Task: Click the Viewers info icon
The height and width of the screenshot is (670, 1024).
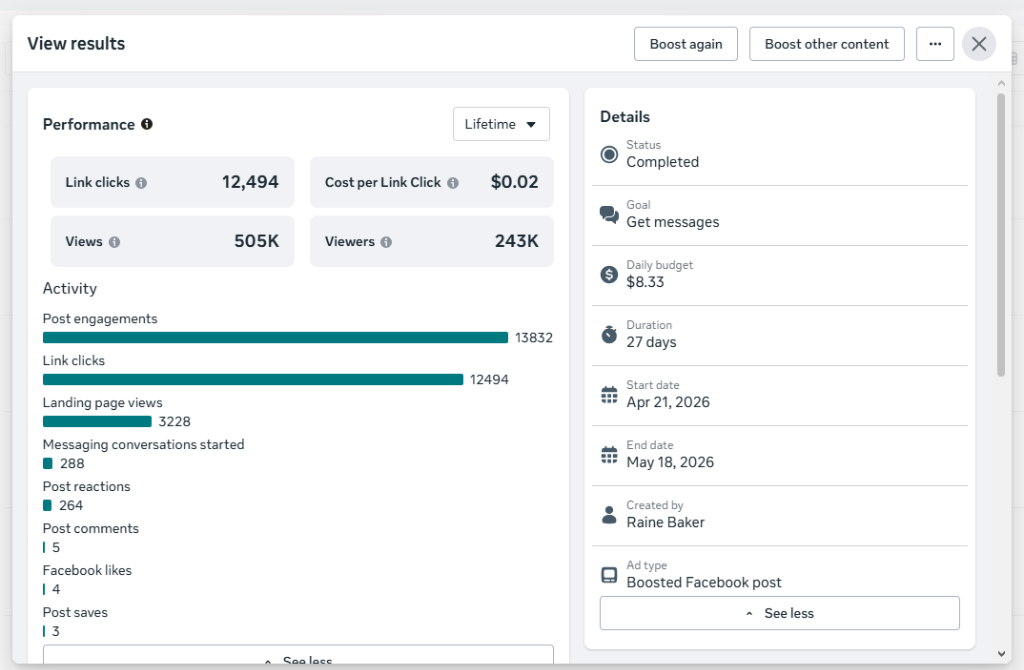Action: click(x=387, y=242)
